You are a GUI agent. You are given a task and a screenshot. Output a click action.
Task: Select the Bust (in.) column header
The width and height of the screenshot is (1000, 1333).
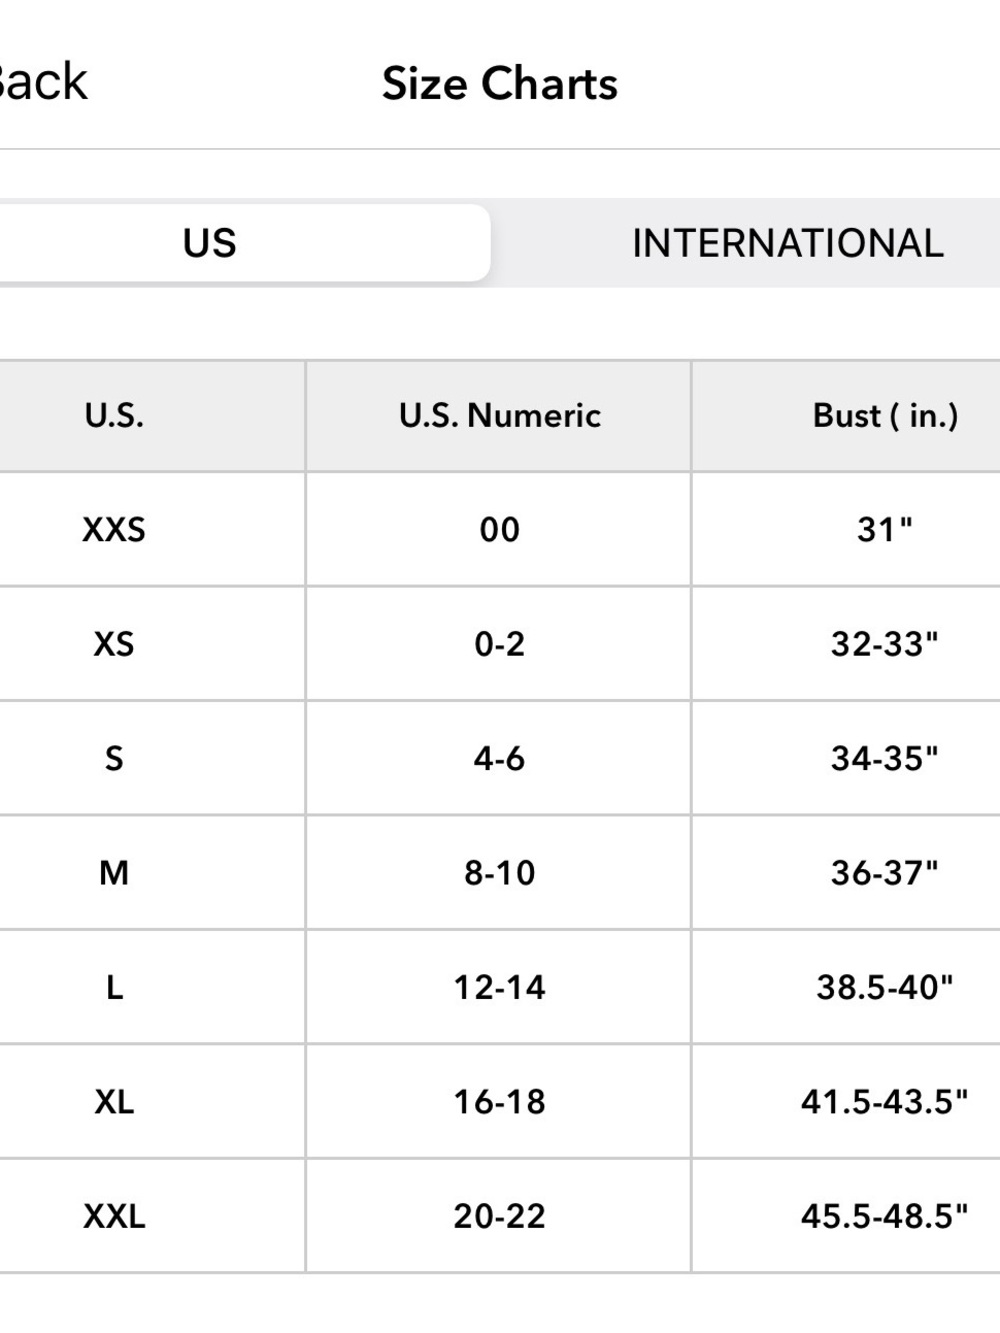(x=846, y=416)
